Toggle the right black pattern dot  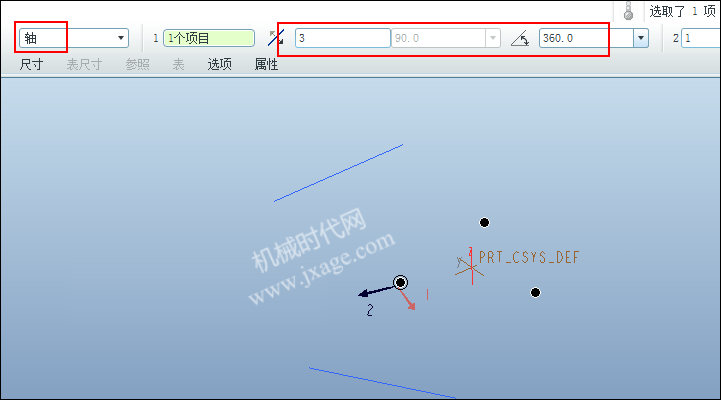pyautogui.click(x=535, y=292)
